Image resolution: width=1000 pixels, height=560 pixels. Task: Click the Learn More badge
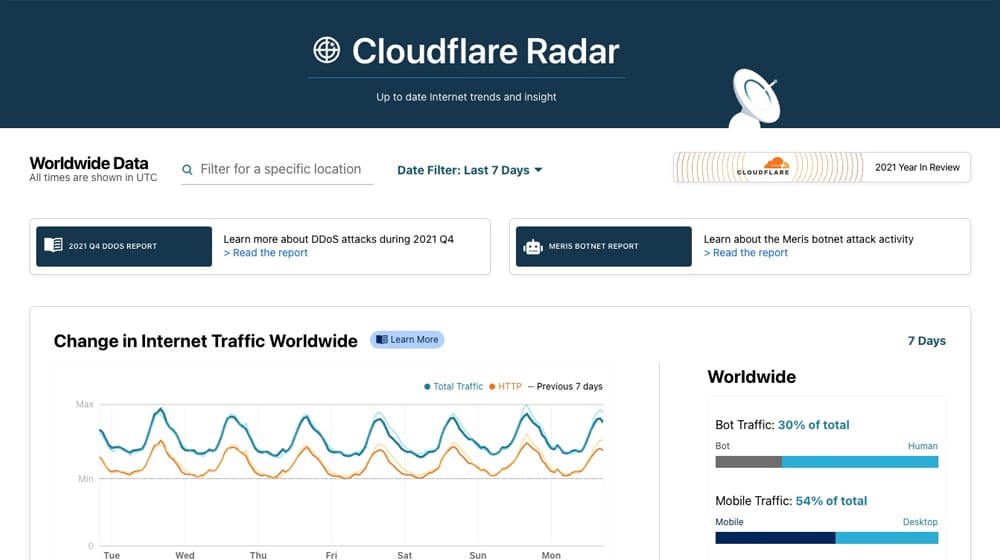tap(407, 340)
